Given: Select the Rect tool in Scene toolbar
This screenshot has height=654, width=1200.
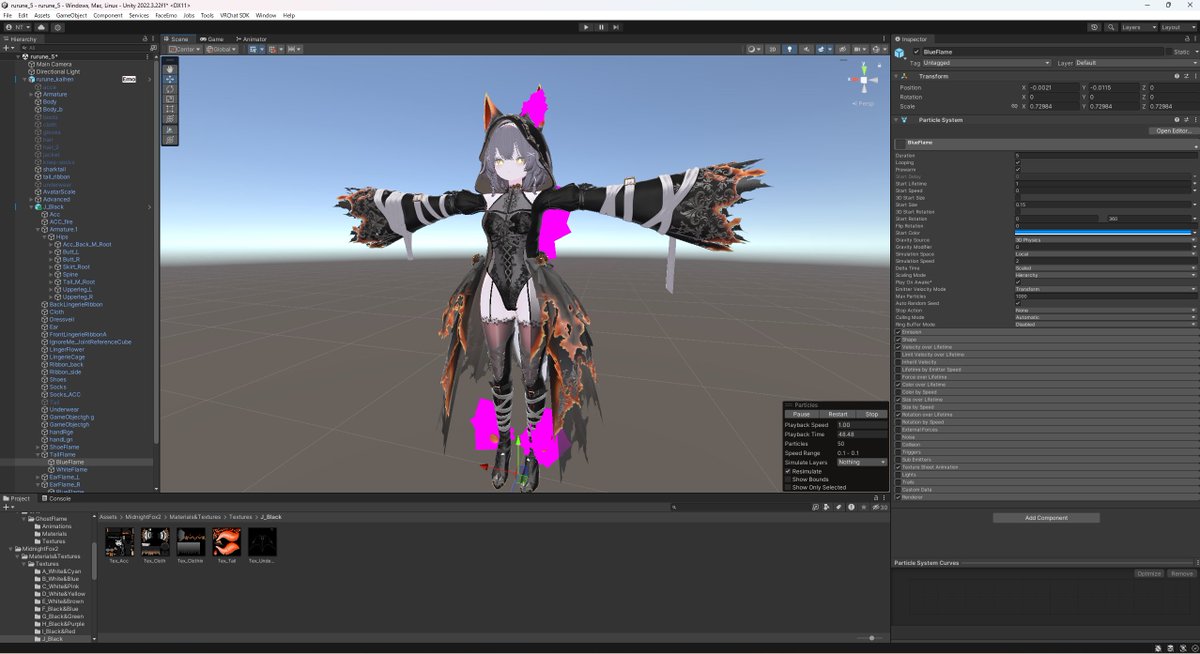Looking at the screenshot, I should 170,109.
